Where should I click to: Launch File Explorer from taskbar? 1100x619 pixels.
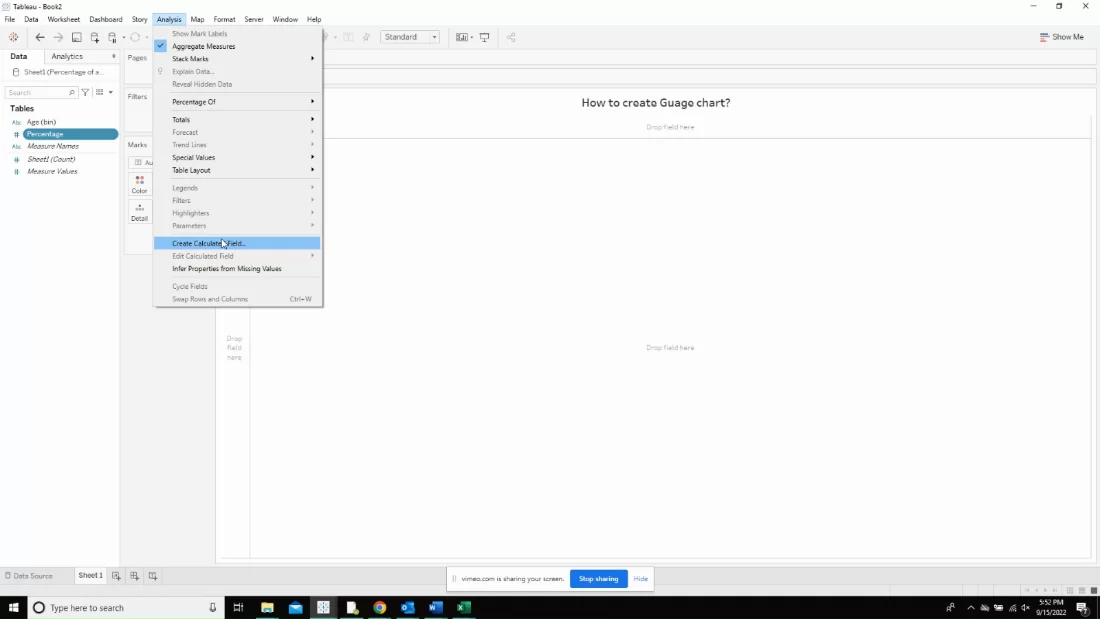point(267,608)
